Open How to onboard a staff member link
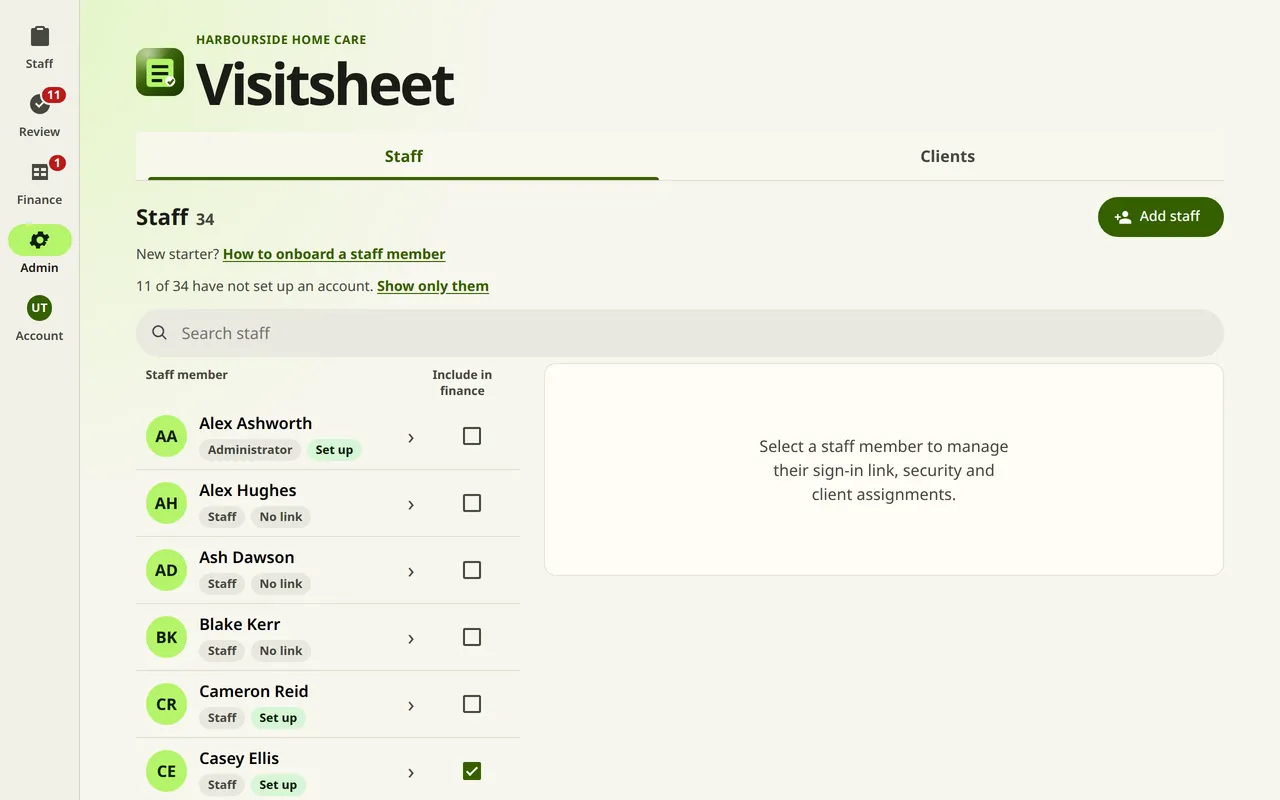Image resolution: width=1280 pixels, height=800 pixels. coord(334,254)
